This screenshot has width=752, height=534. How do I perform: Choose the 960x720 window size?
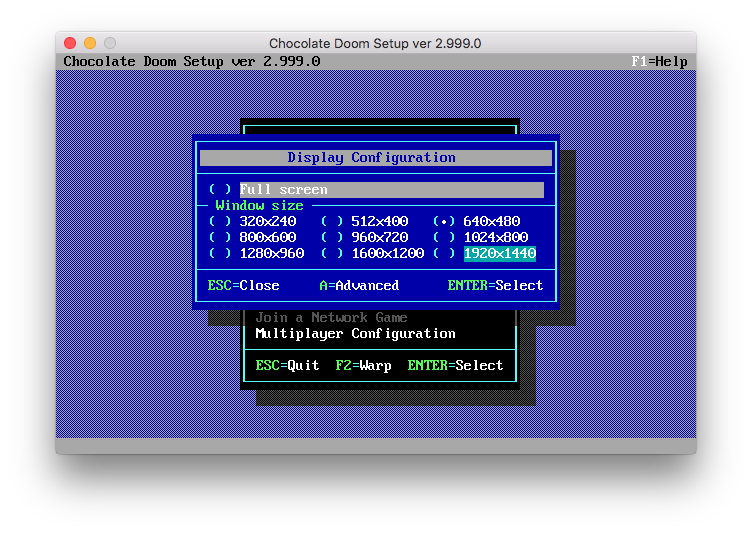pos(364,237)
